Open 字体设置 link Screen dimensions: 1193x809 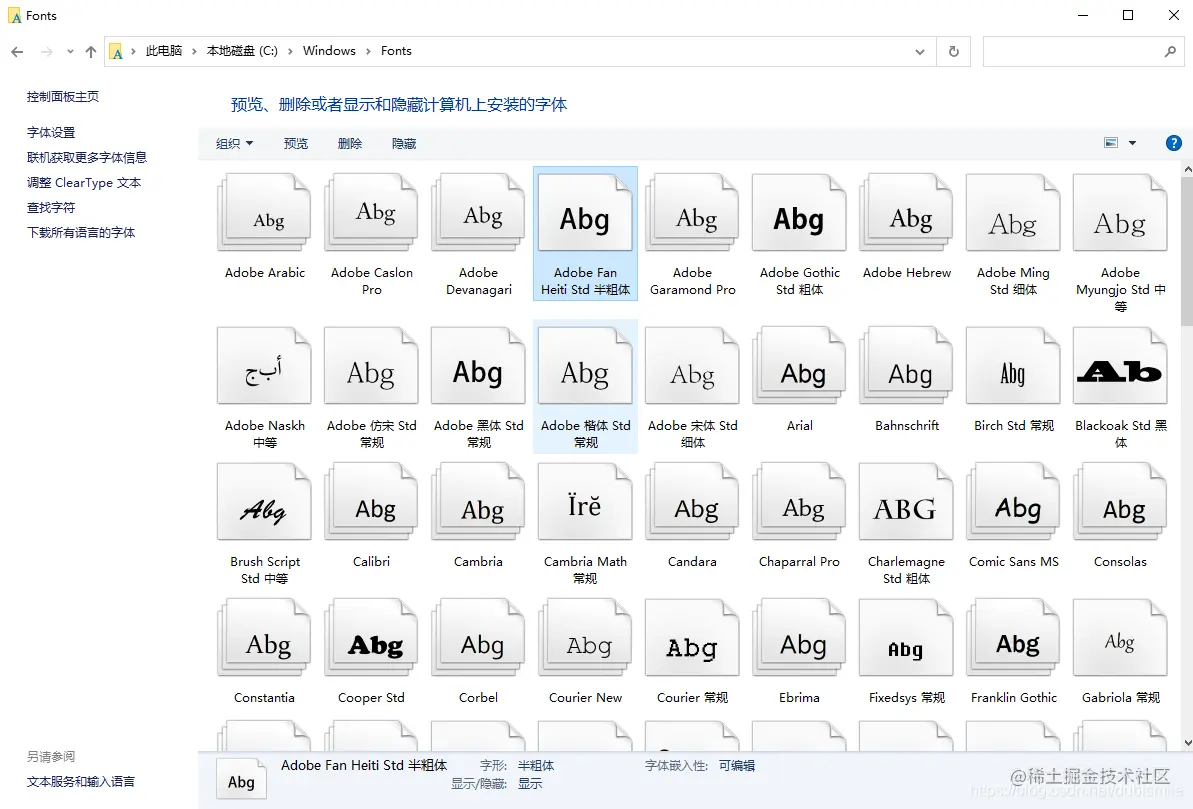(x=51, y=132)
